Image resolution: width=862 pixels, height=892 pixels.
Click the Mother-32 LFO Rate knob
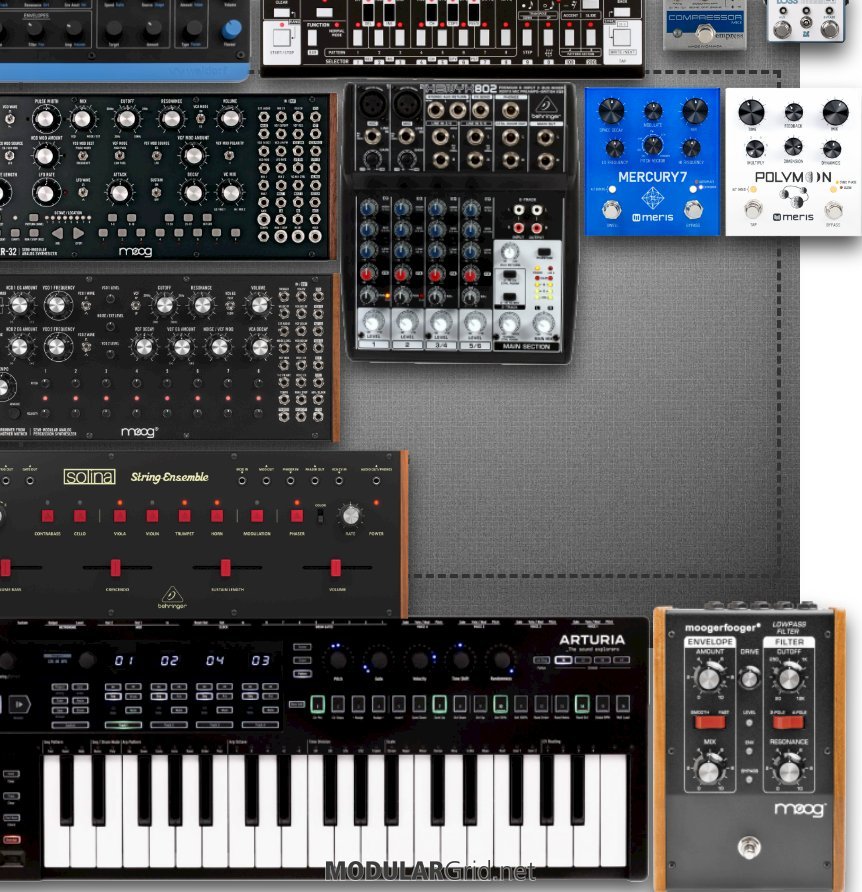pos(45,193)
